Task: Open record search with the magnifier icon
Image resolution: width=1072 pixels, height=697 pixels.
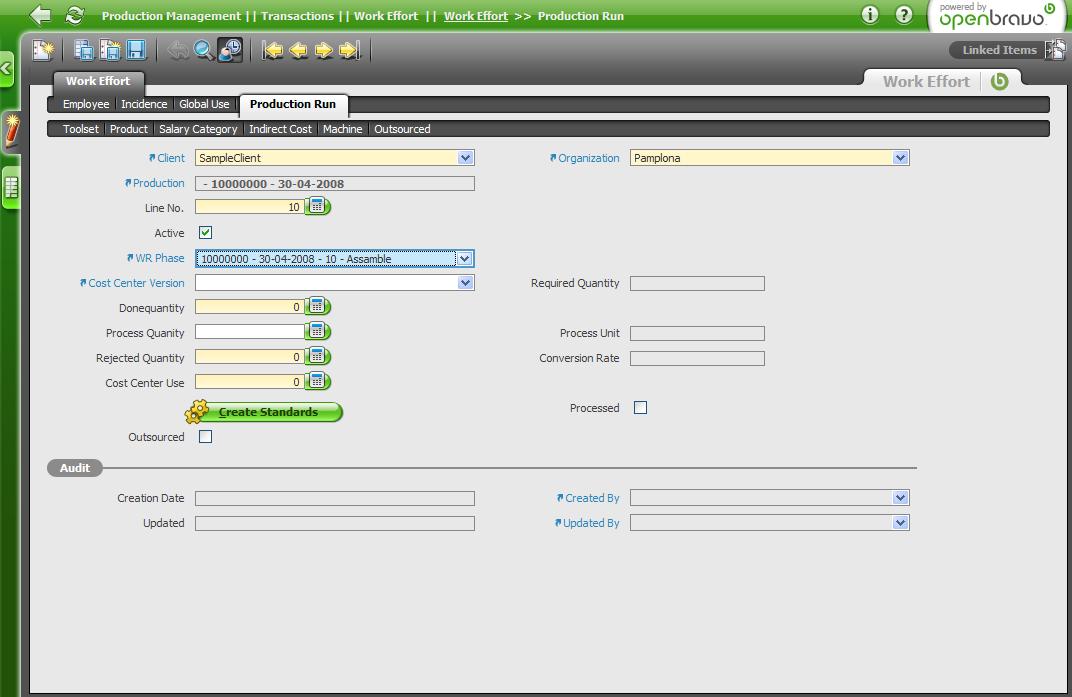Action: pyautogui.click(x=204, y=50)
